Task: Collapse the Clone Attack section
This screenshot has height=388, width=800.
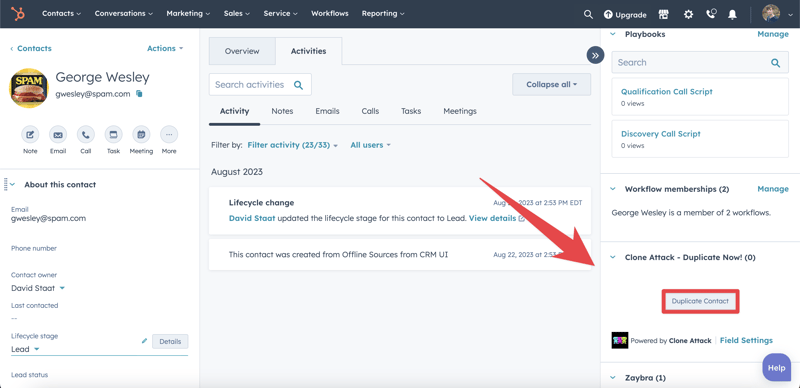Action: (613, 257)
